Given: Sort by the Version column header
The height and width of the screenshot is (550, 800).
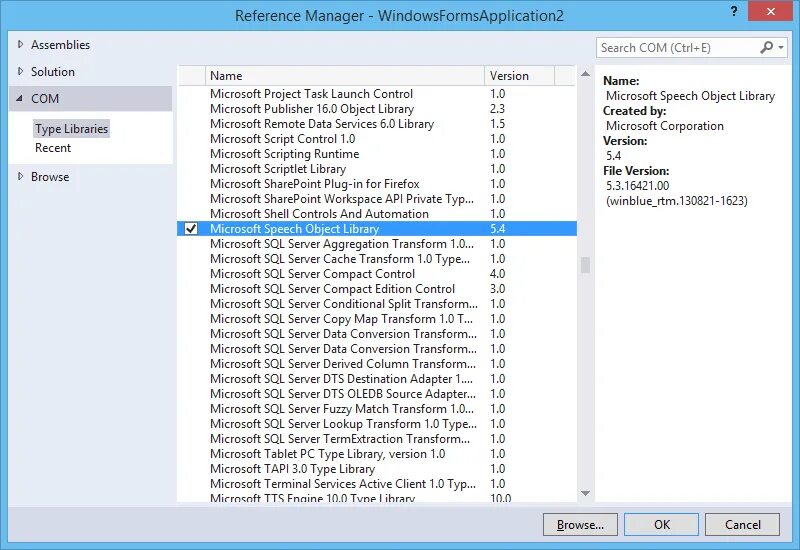Looking at the screenshot, I should 519,76.
